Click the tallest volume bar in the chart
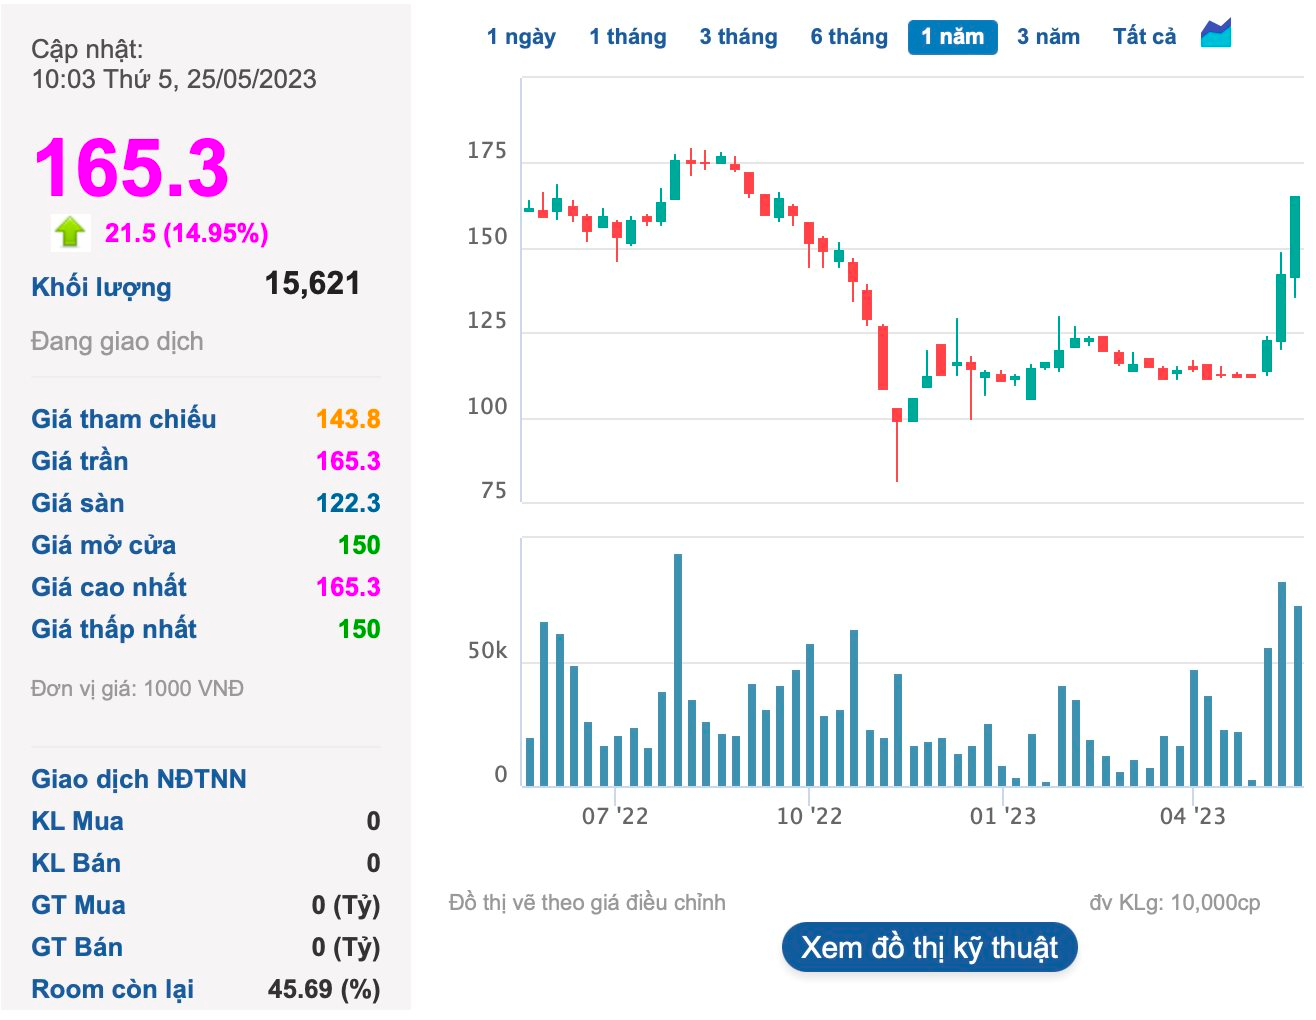Image resolution: width=1316 pixels, height=1020 pixels. 678,669
